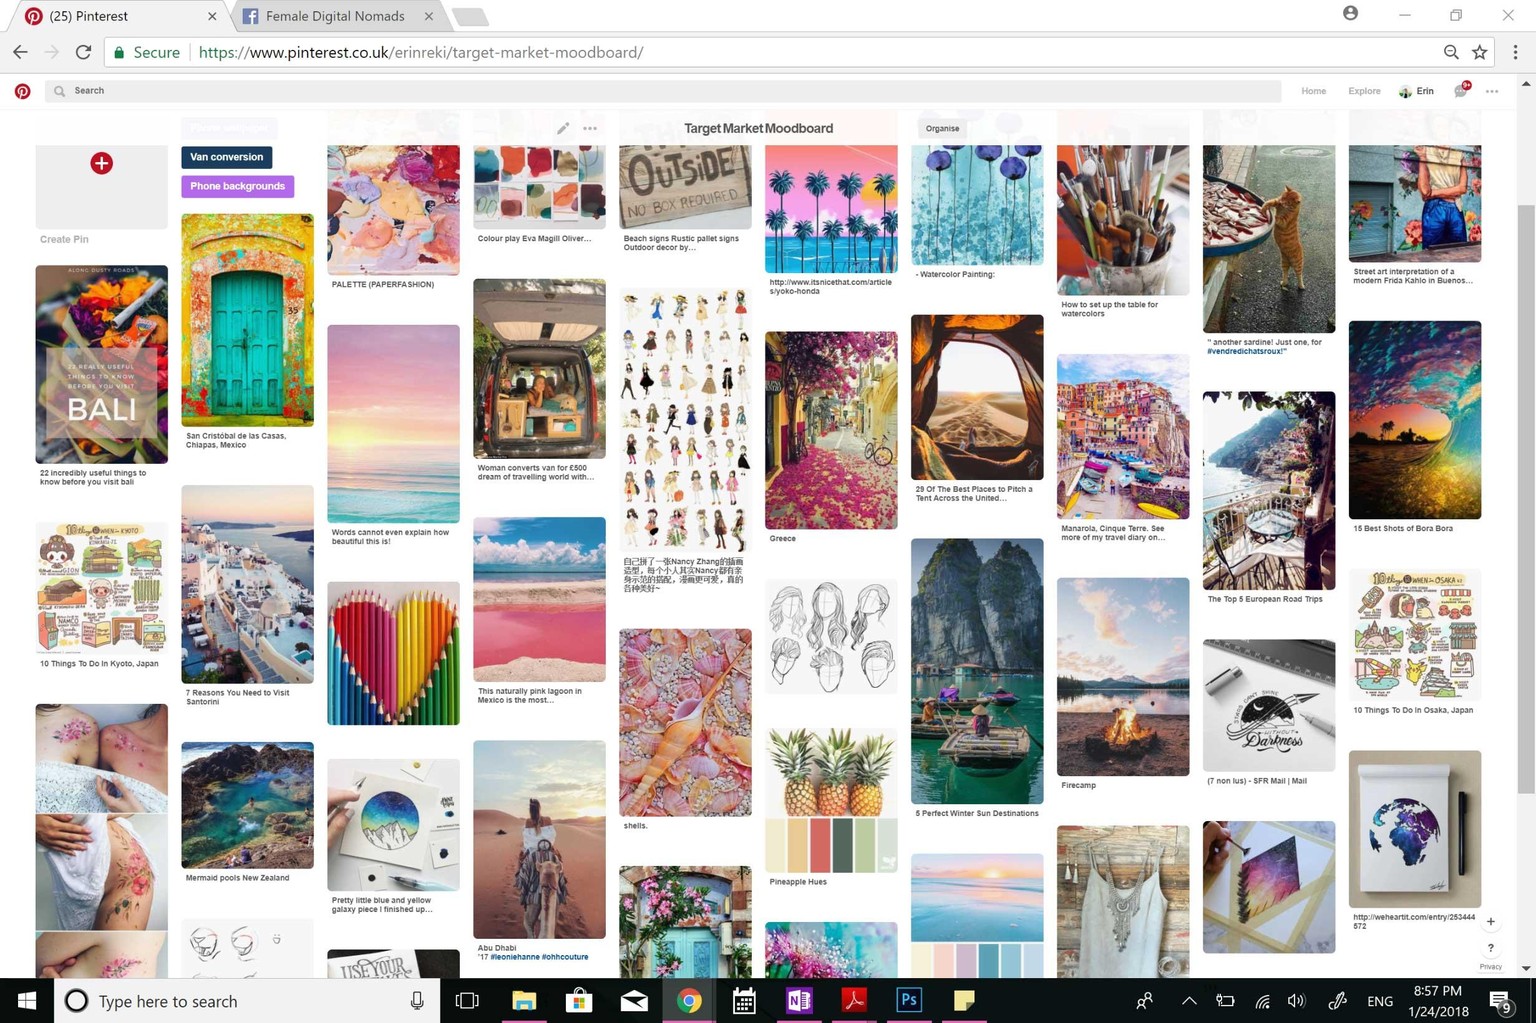Click the question mark help icon
This screenshot has width=1536, height=1023.
(x=1490, y=947)
